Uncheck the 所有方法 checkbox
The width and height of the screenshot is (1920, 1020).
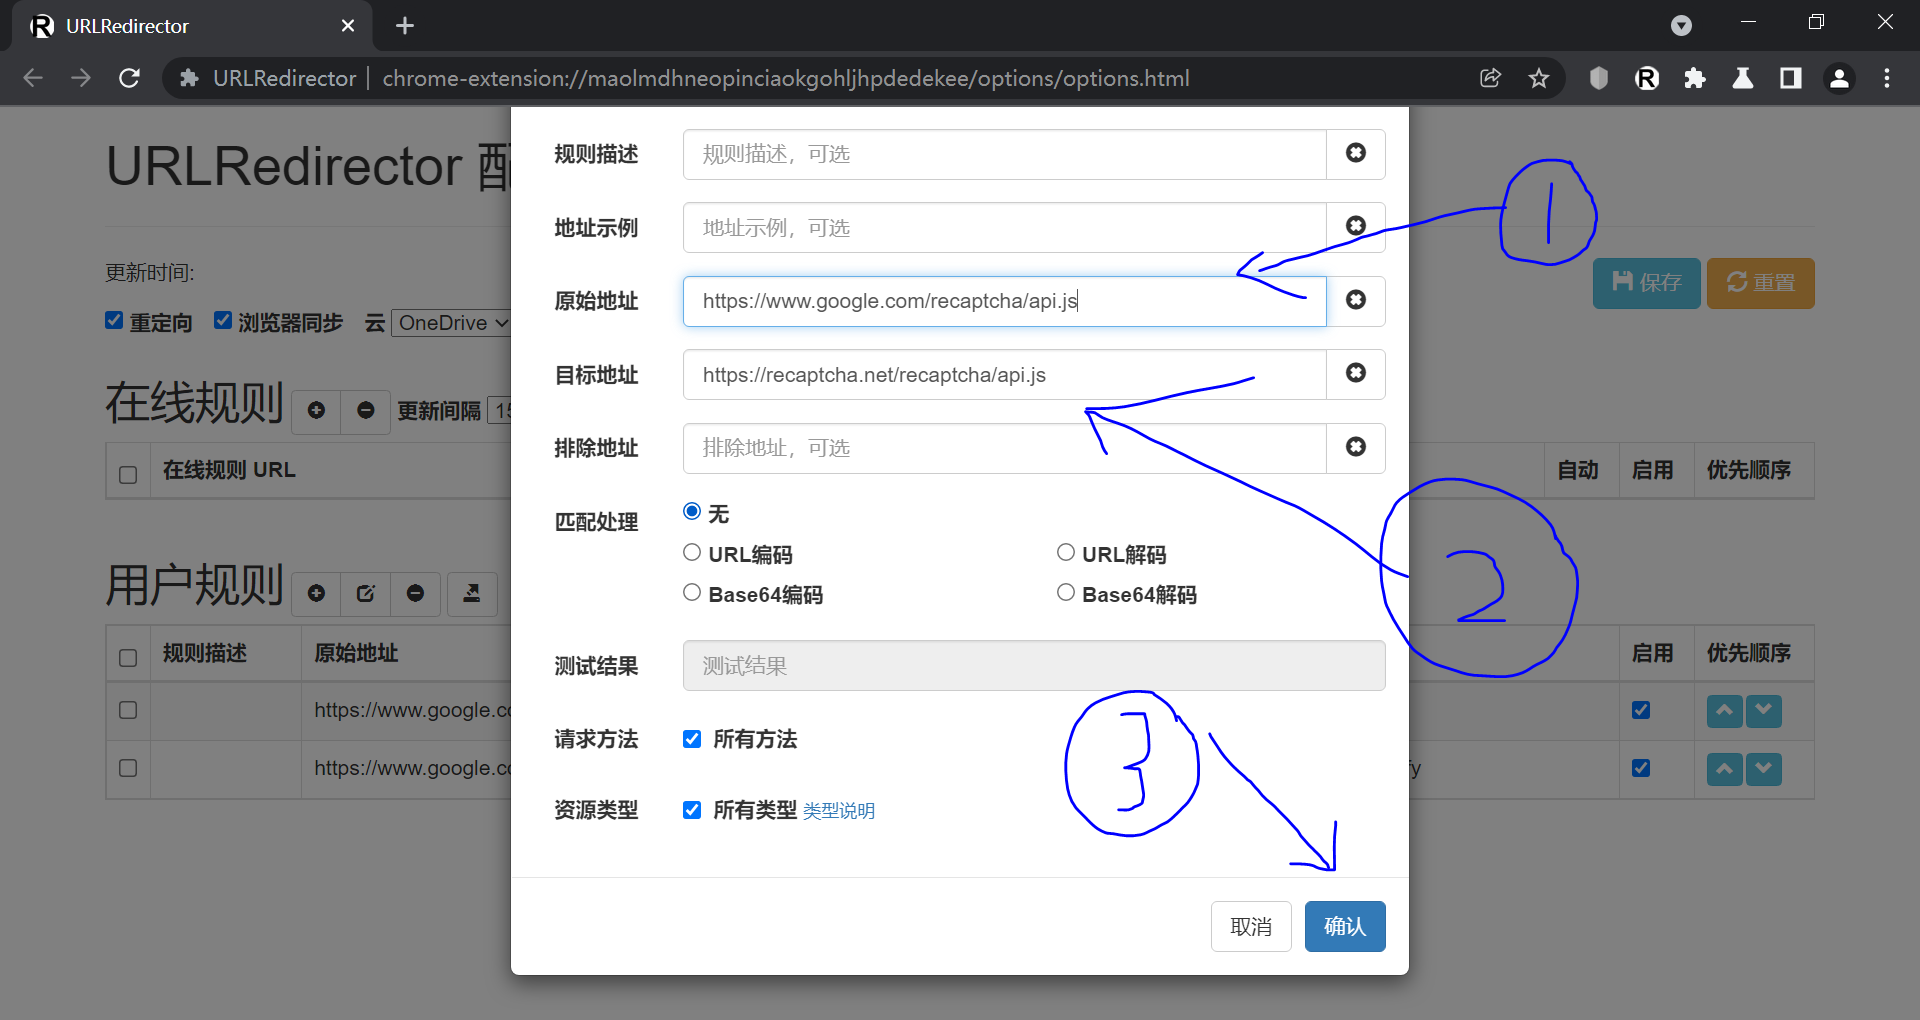tap(692, 739)
